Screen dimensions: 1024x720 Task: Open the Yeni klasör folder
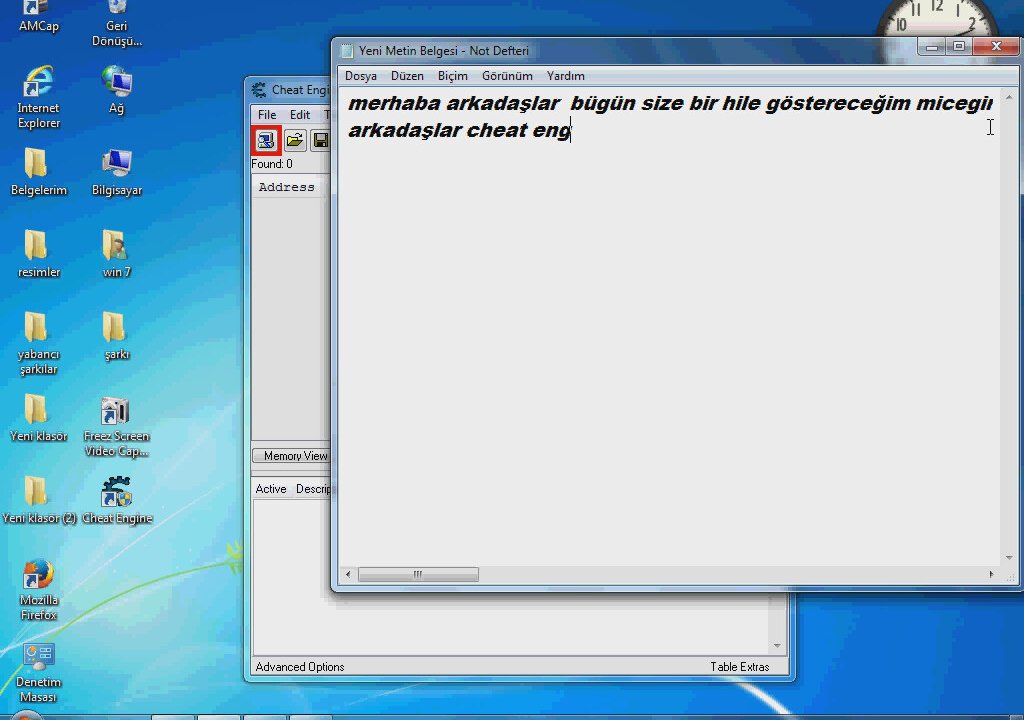pos(39,418)
